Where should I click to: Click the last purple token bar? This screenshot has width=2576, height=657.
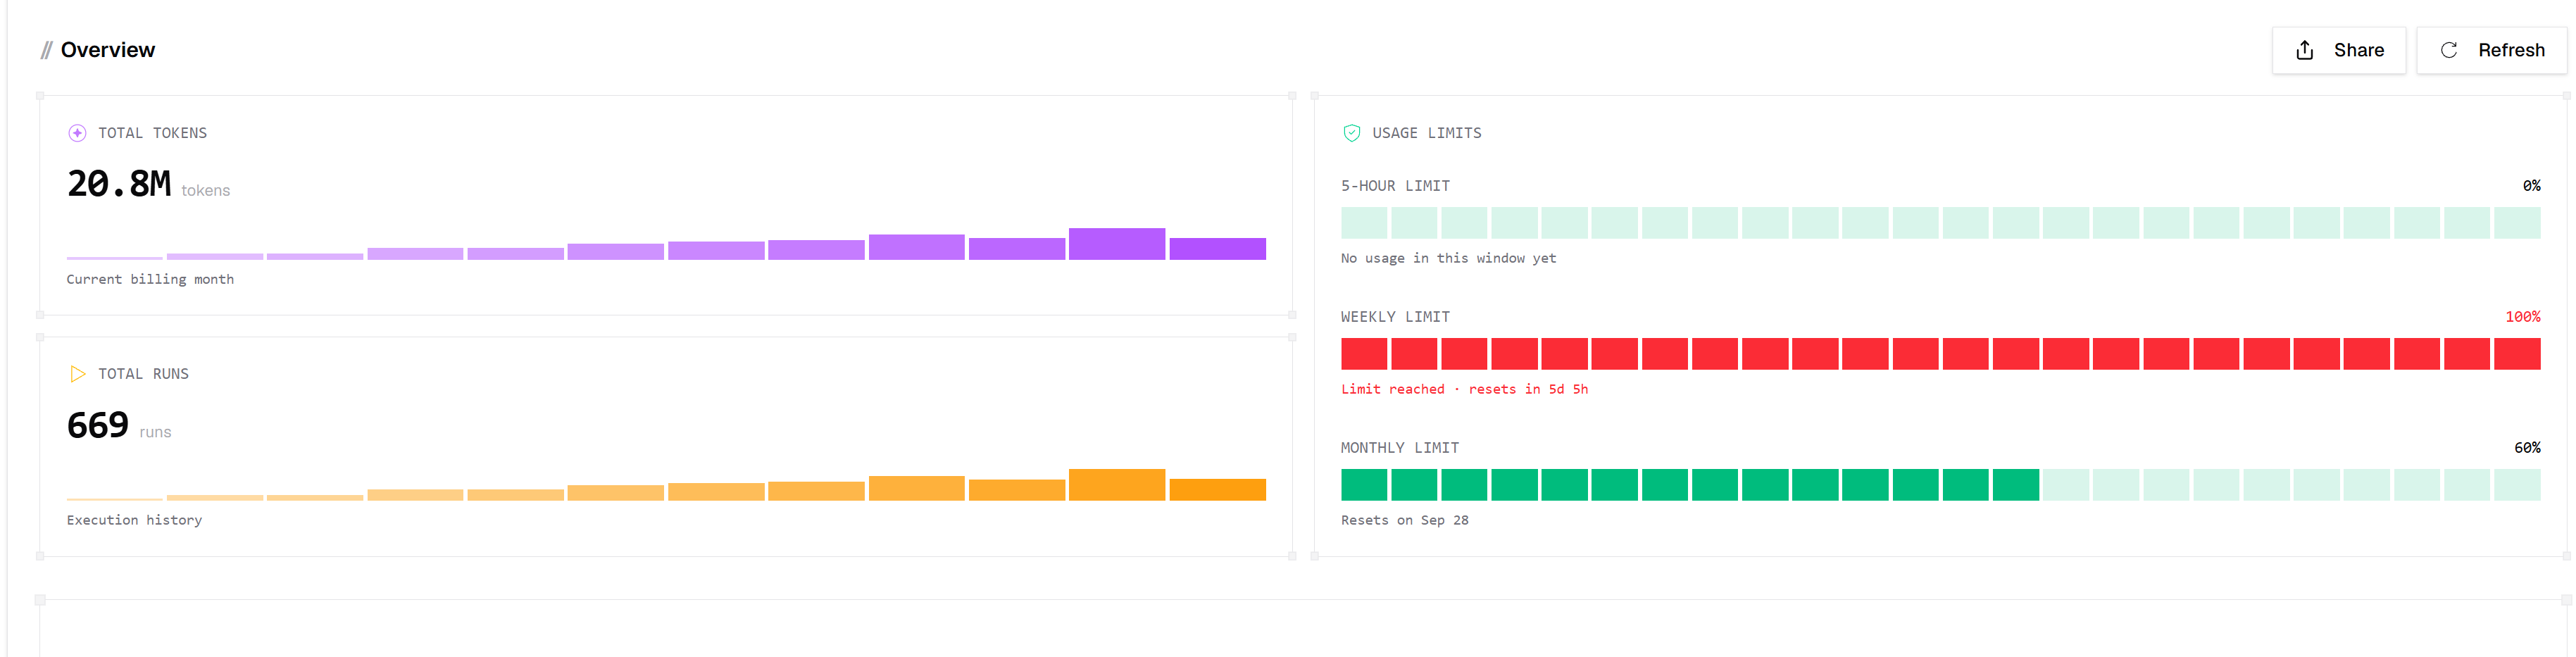point(1217,249)
